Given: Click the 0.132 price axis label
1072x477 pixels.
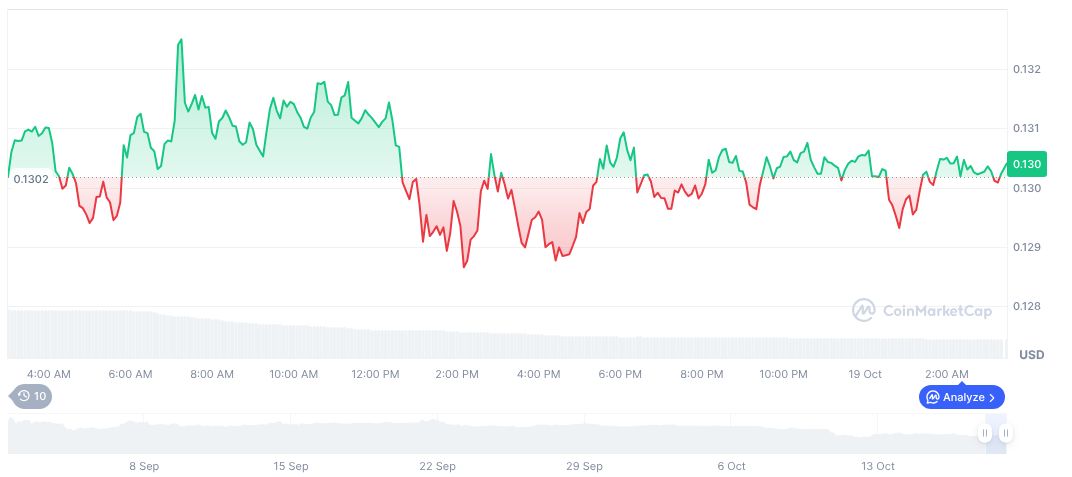Looking at the screenshot, I should point(1027,69).
